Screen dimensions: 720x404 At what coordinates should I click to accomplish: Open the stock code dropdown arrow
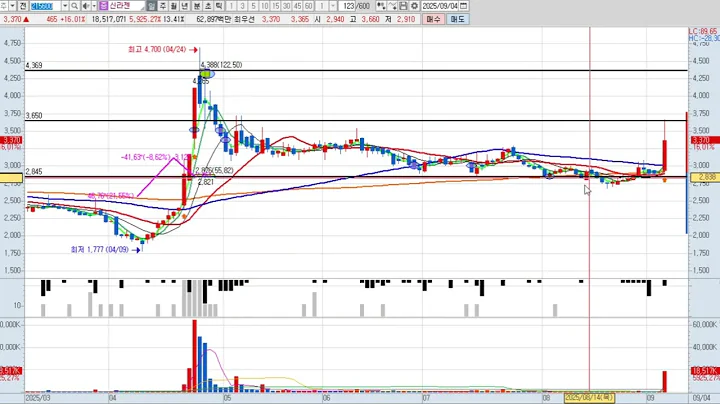point(65,6)
